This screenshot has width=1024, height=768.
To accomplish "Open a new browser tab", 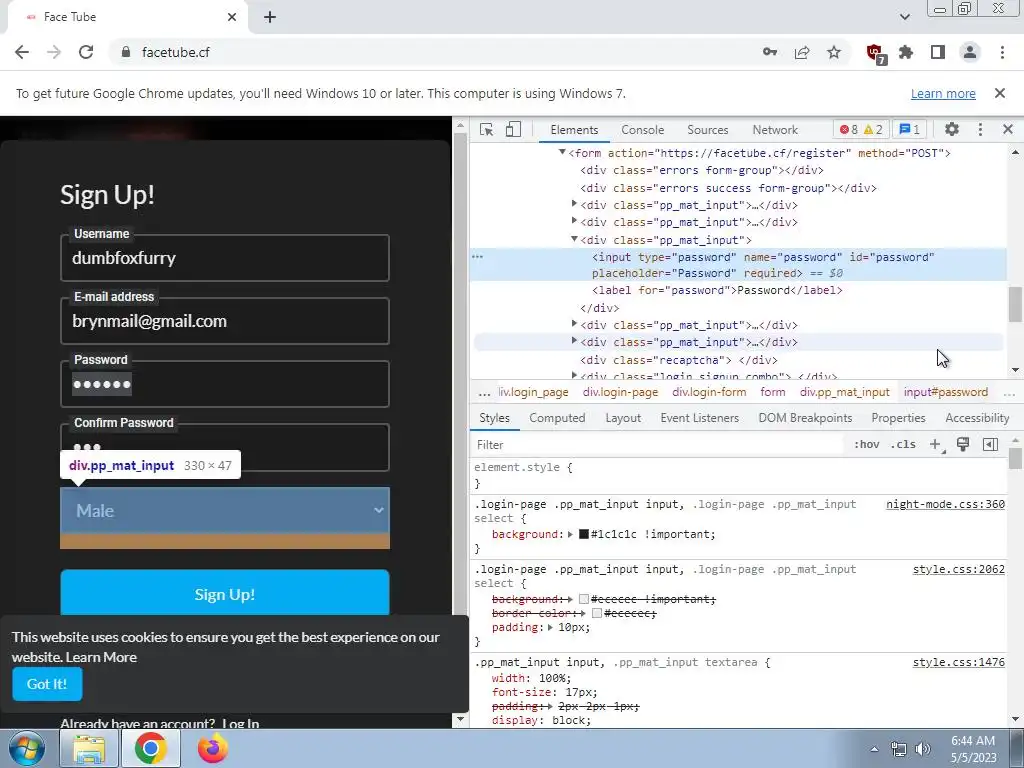I will point(270,17).
